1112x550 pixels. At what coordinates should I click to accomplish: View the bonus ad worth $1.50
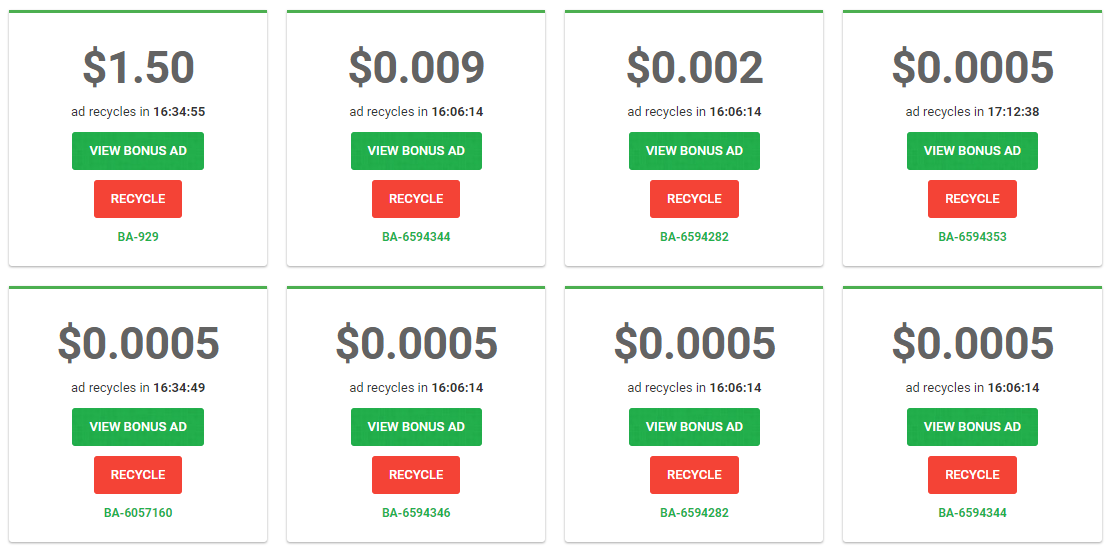click(x=138, y=150)
